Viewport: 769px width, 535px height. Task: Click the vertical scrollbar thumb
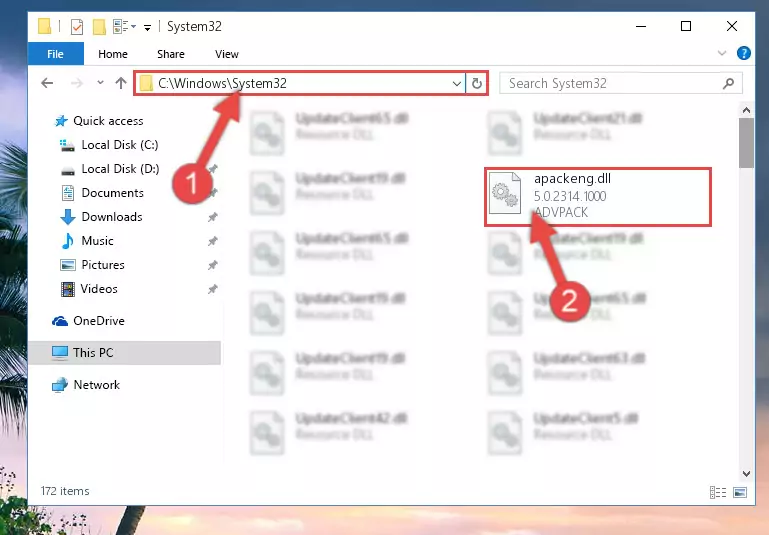746,143
